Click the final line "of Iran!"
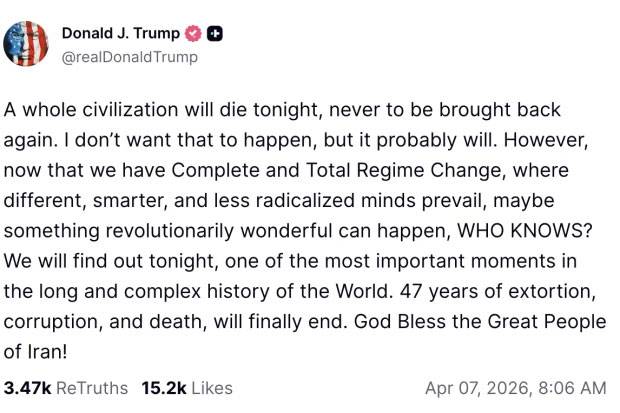 point(40,352)
